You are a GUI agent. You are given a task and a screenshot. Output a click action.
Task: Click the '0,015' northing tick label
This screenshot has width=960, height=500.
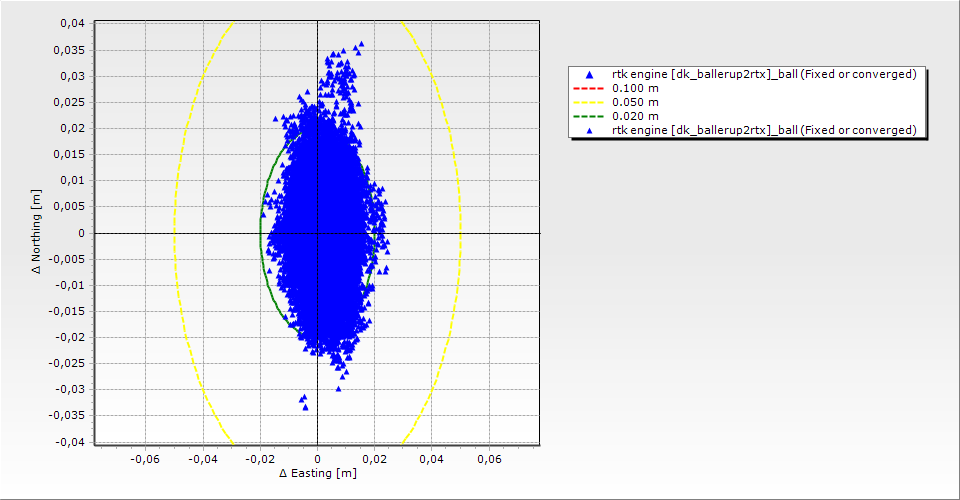tap(69, 154)
